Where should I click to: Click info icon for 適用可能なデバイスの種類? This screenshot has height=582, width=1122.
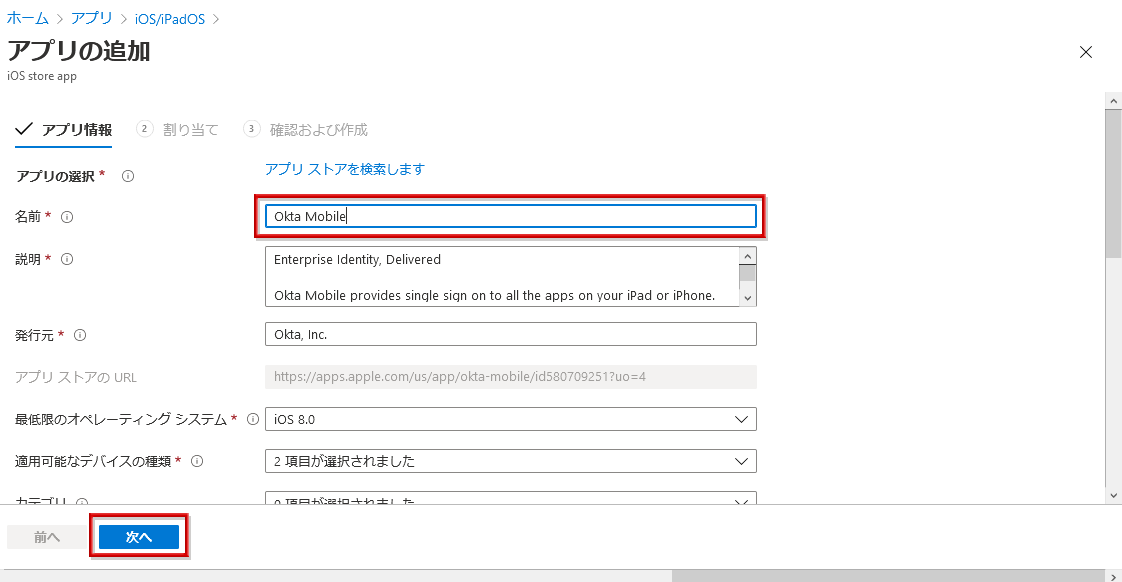point(197,461)
